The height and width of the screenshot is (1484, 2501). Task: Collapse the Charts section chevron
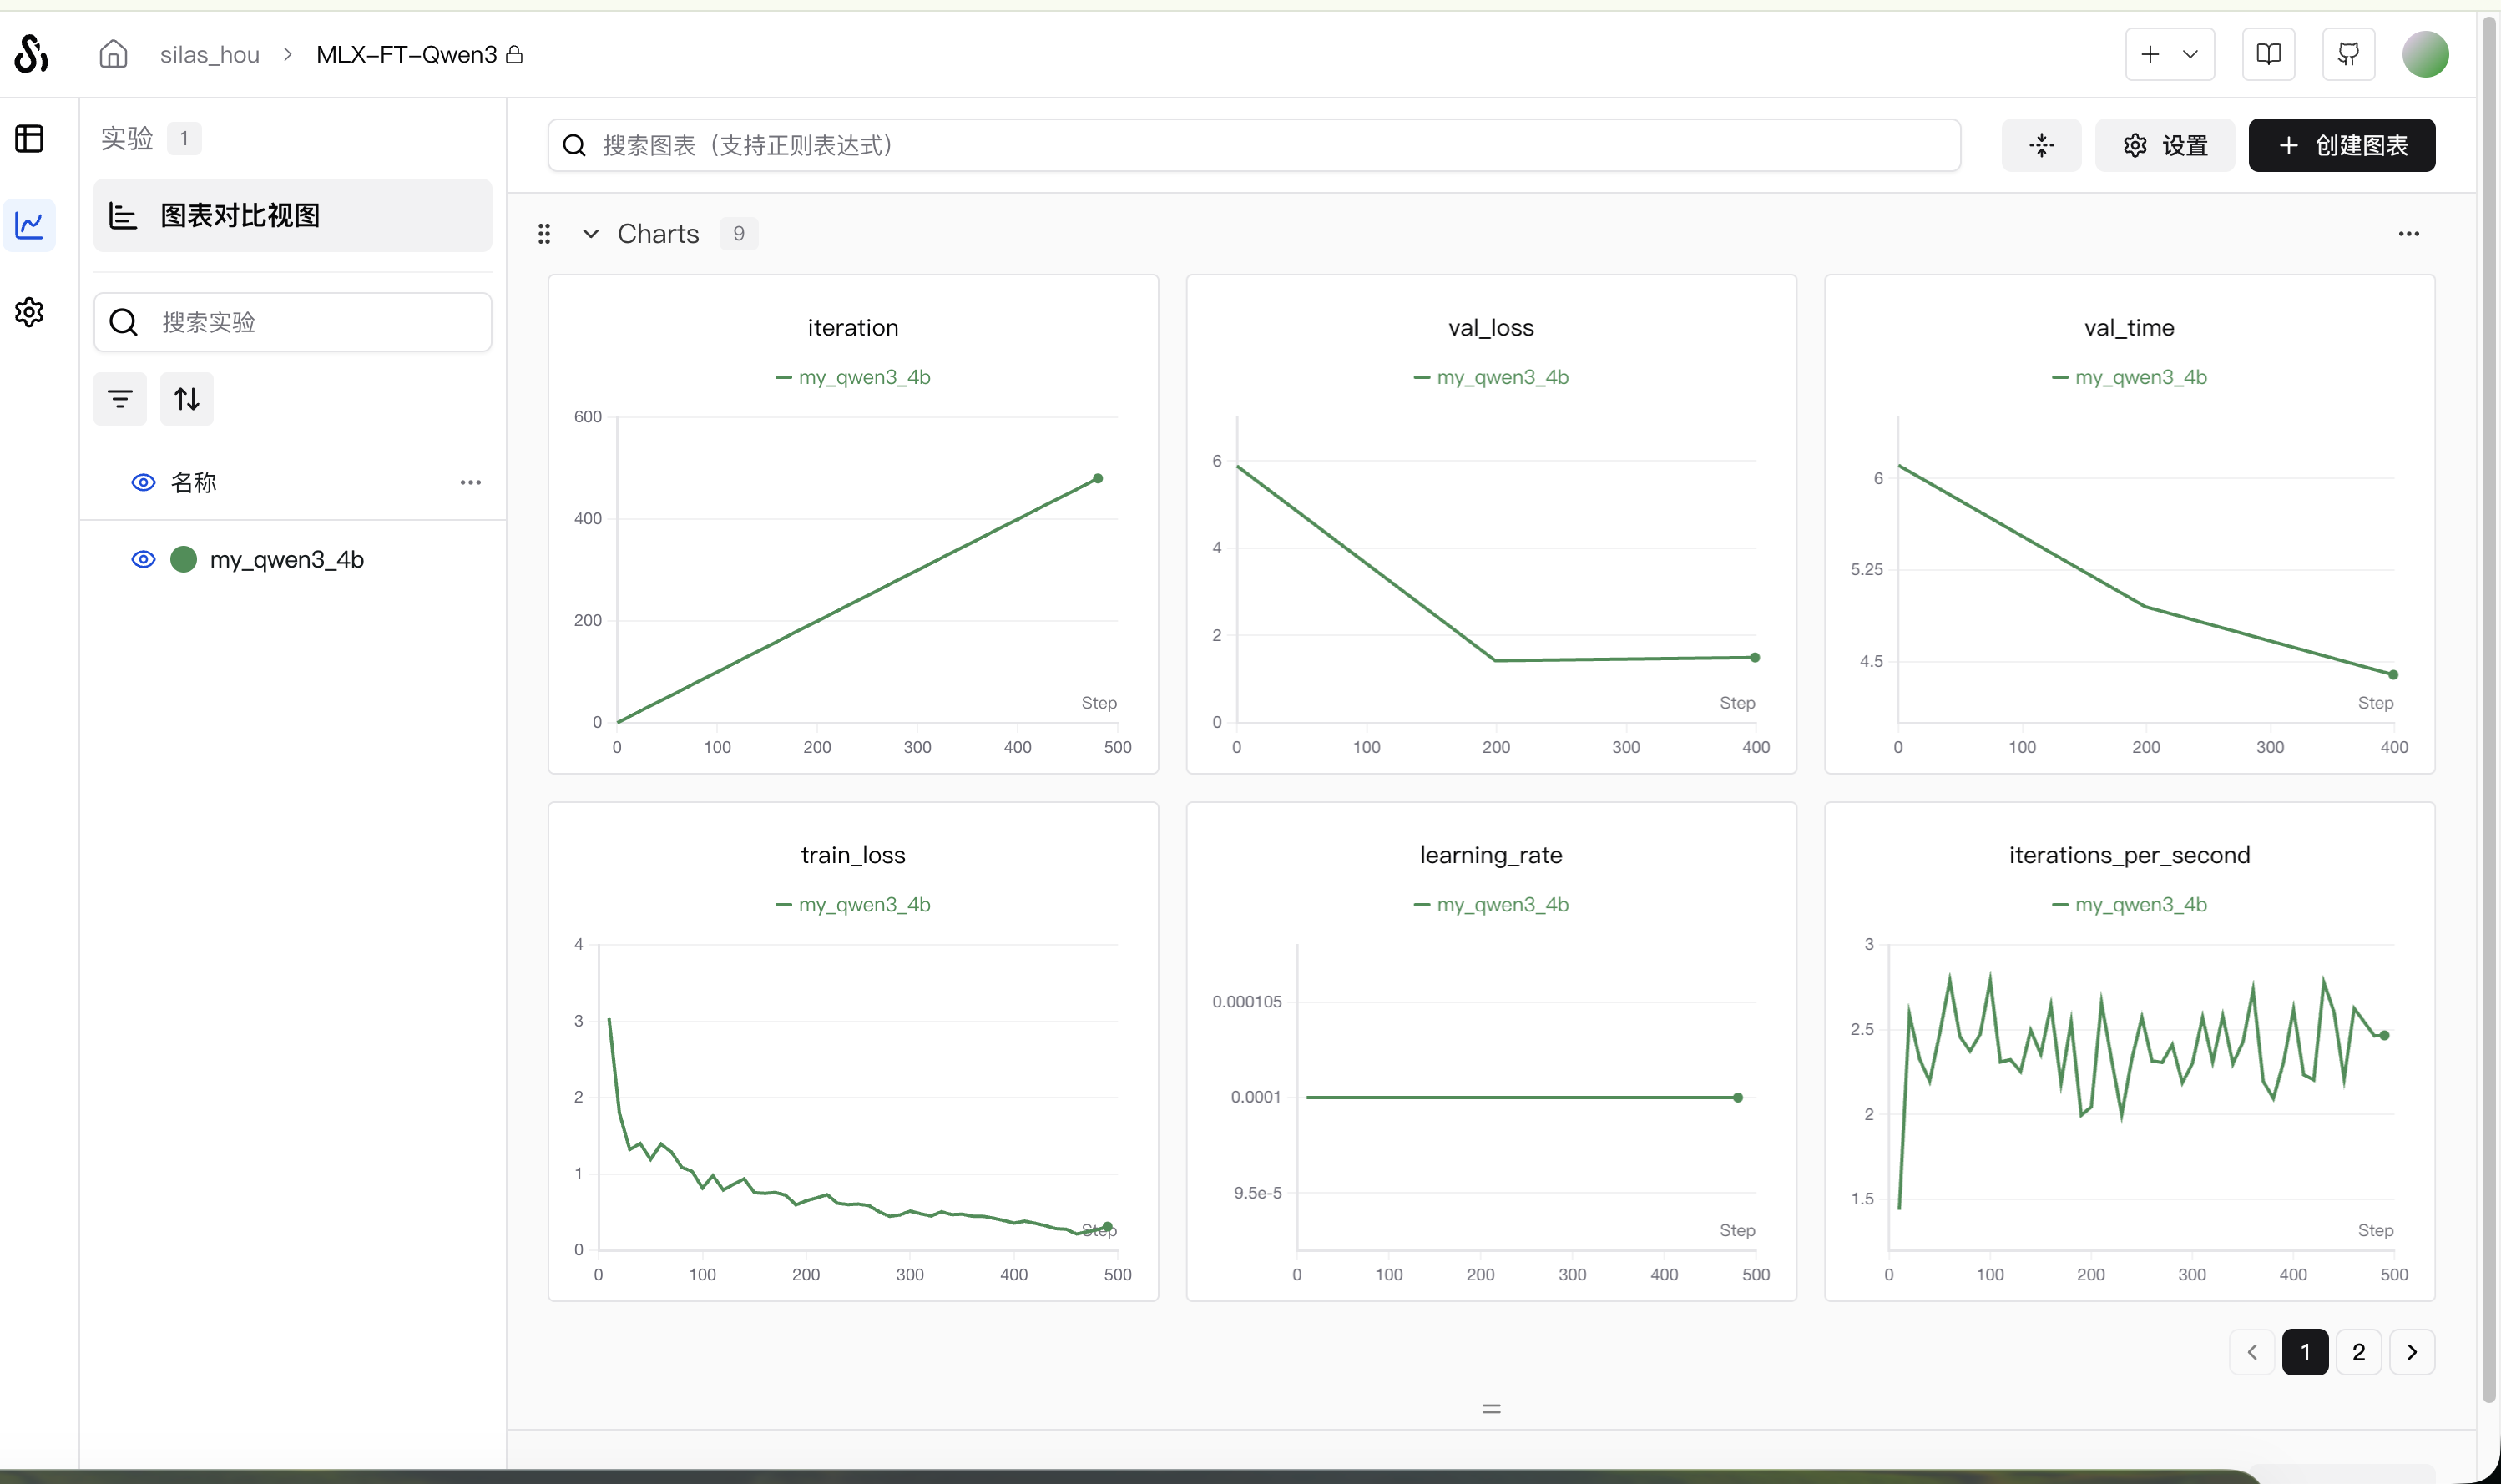591,234
